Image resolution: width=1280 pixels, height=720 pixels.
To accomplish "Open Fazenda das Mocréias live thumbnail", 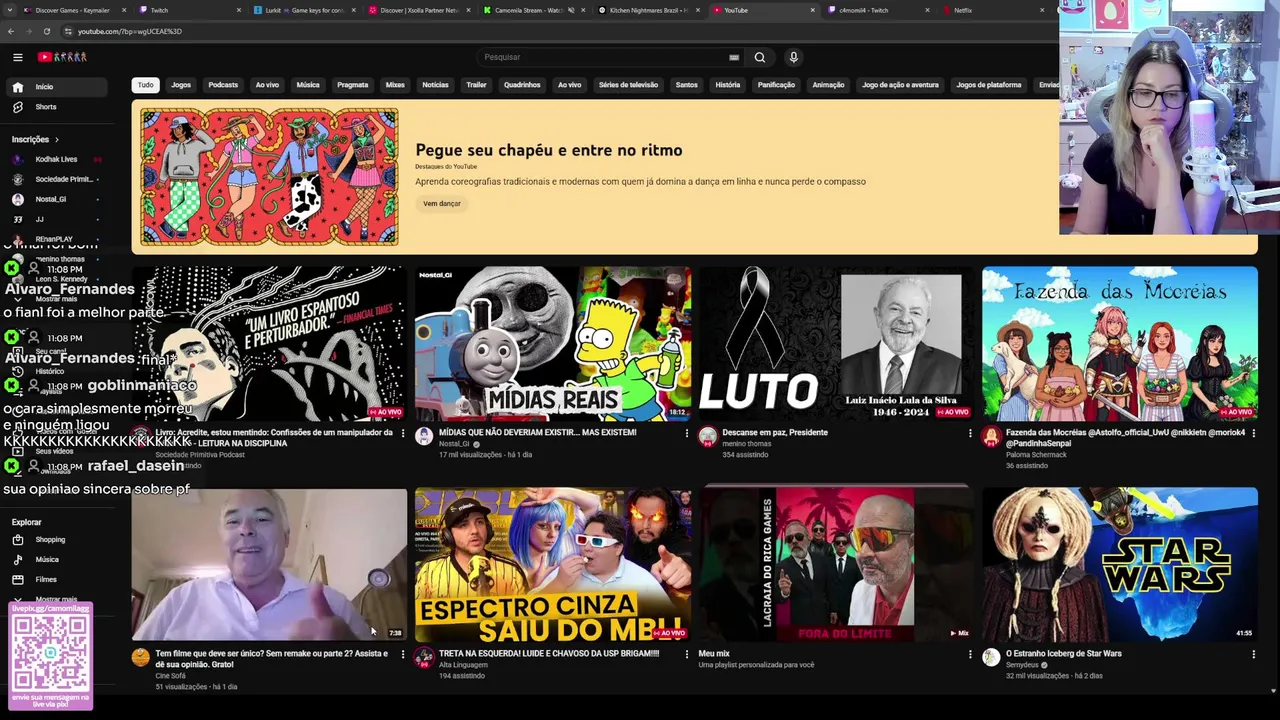I will [1120, 343].
